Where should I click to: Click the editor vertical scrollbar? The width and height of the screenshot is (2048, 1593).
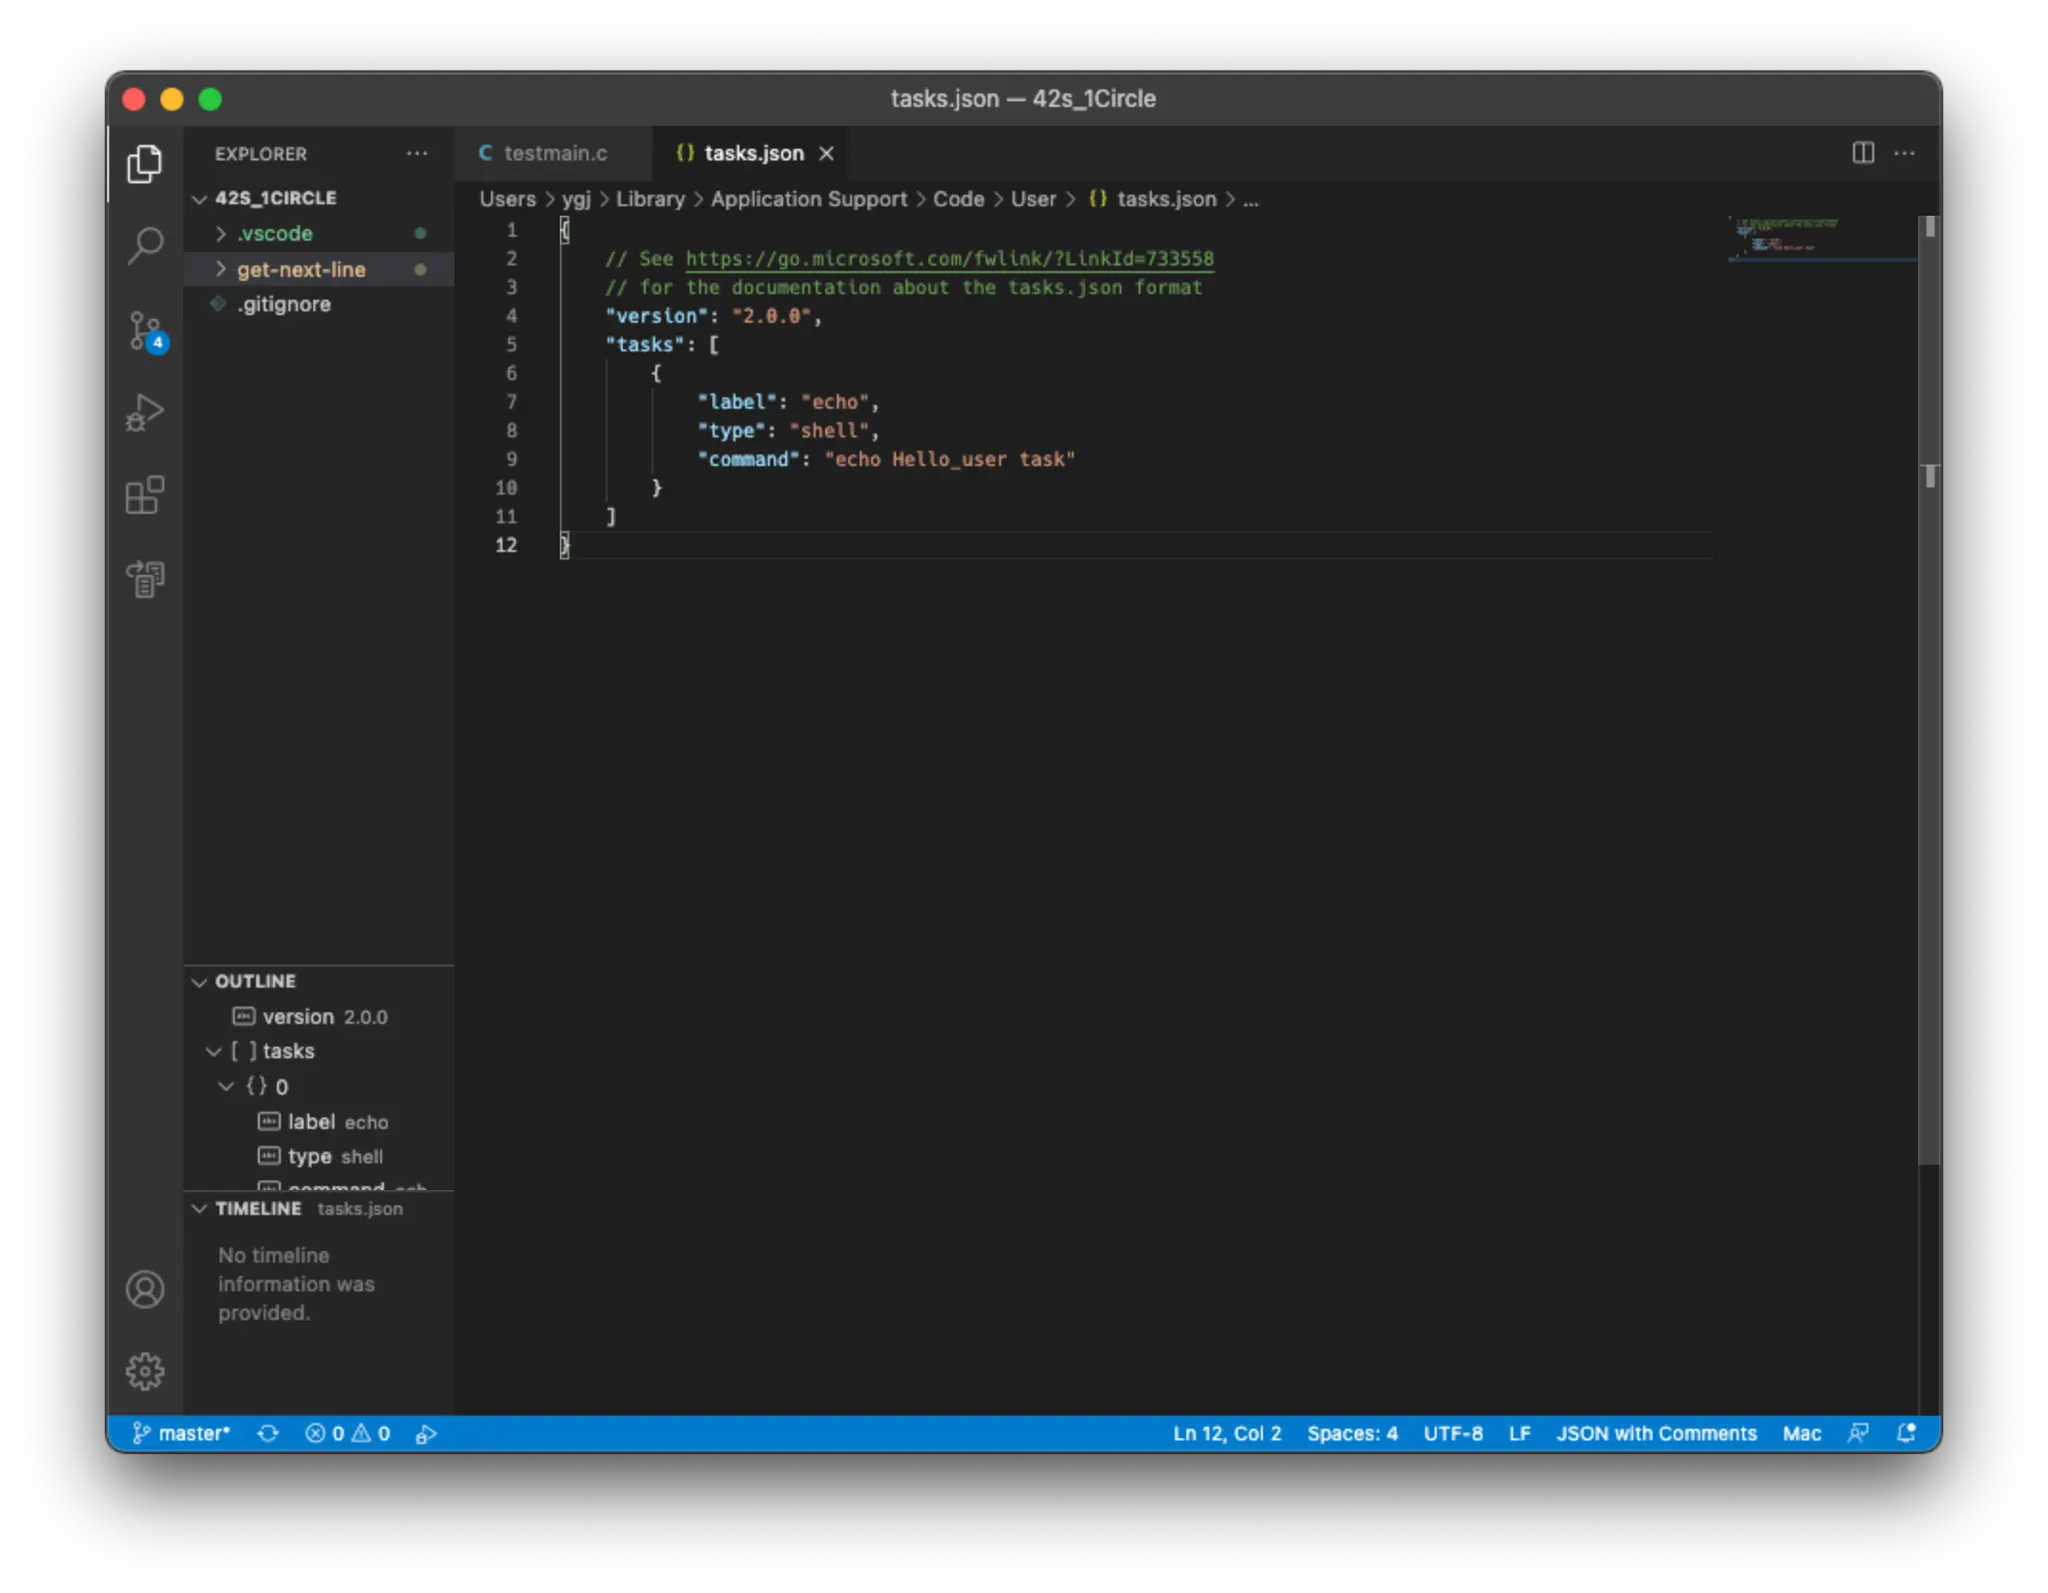pos(1929,700)
